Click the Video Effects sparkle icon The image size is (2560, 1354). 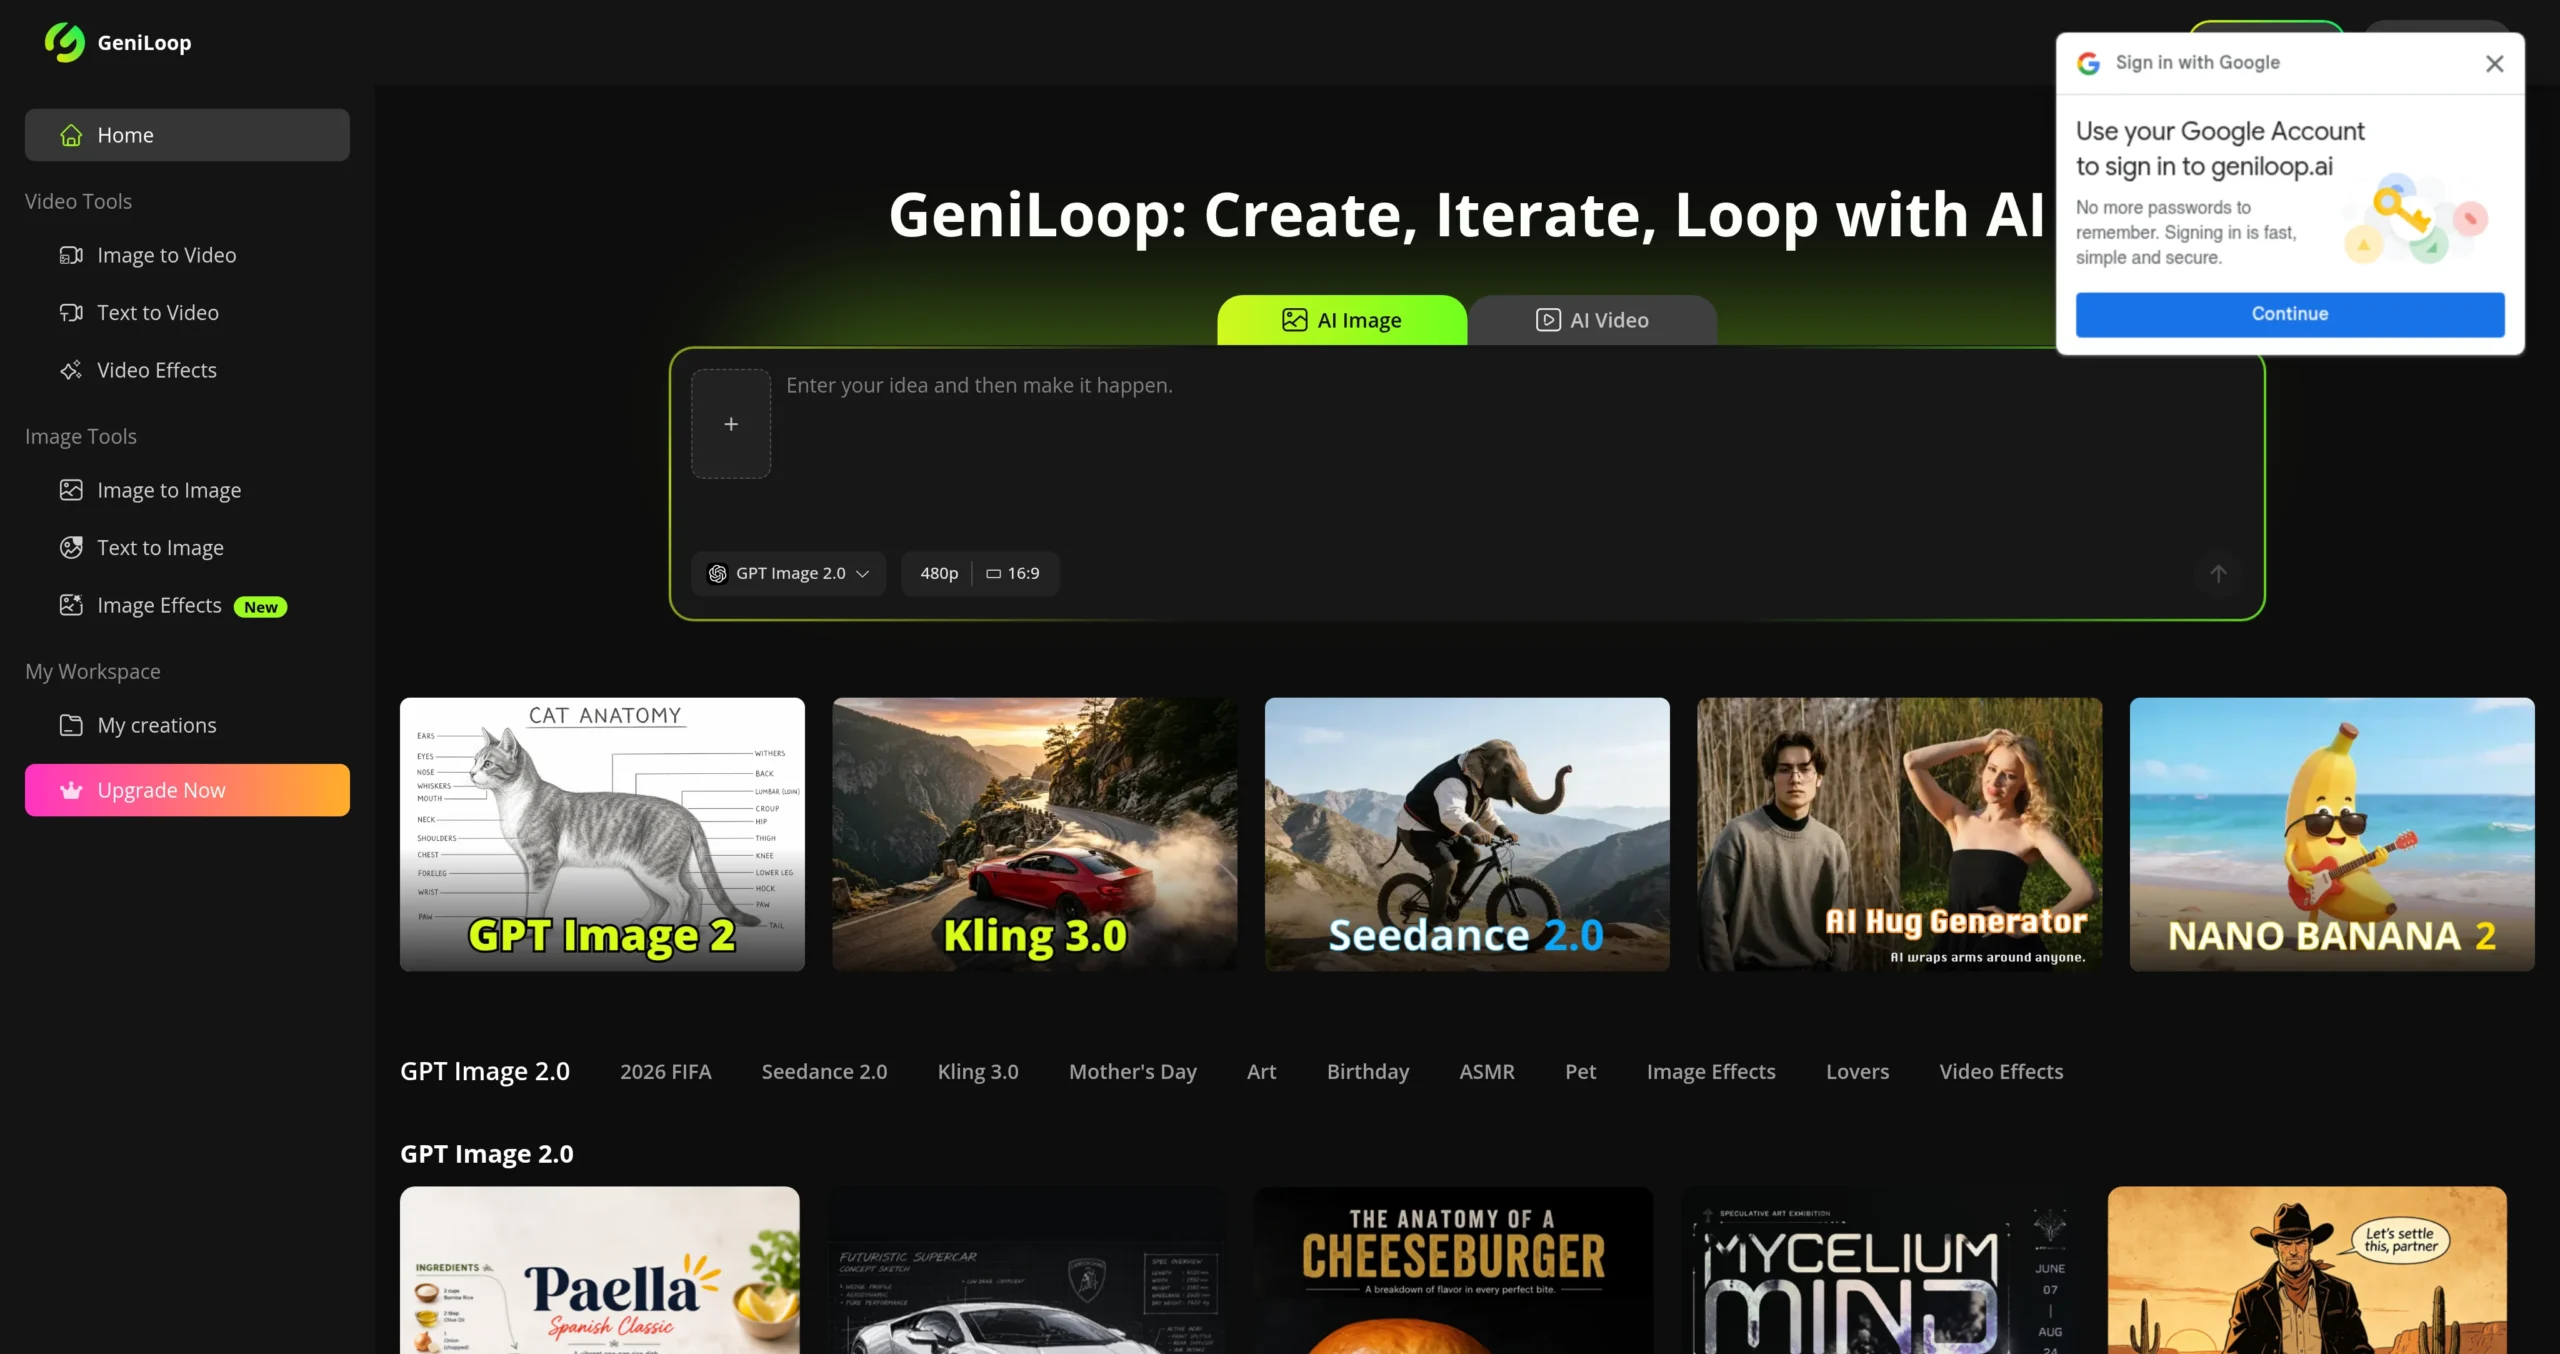click(x=71, y=370)
